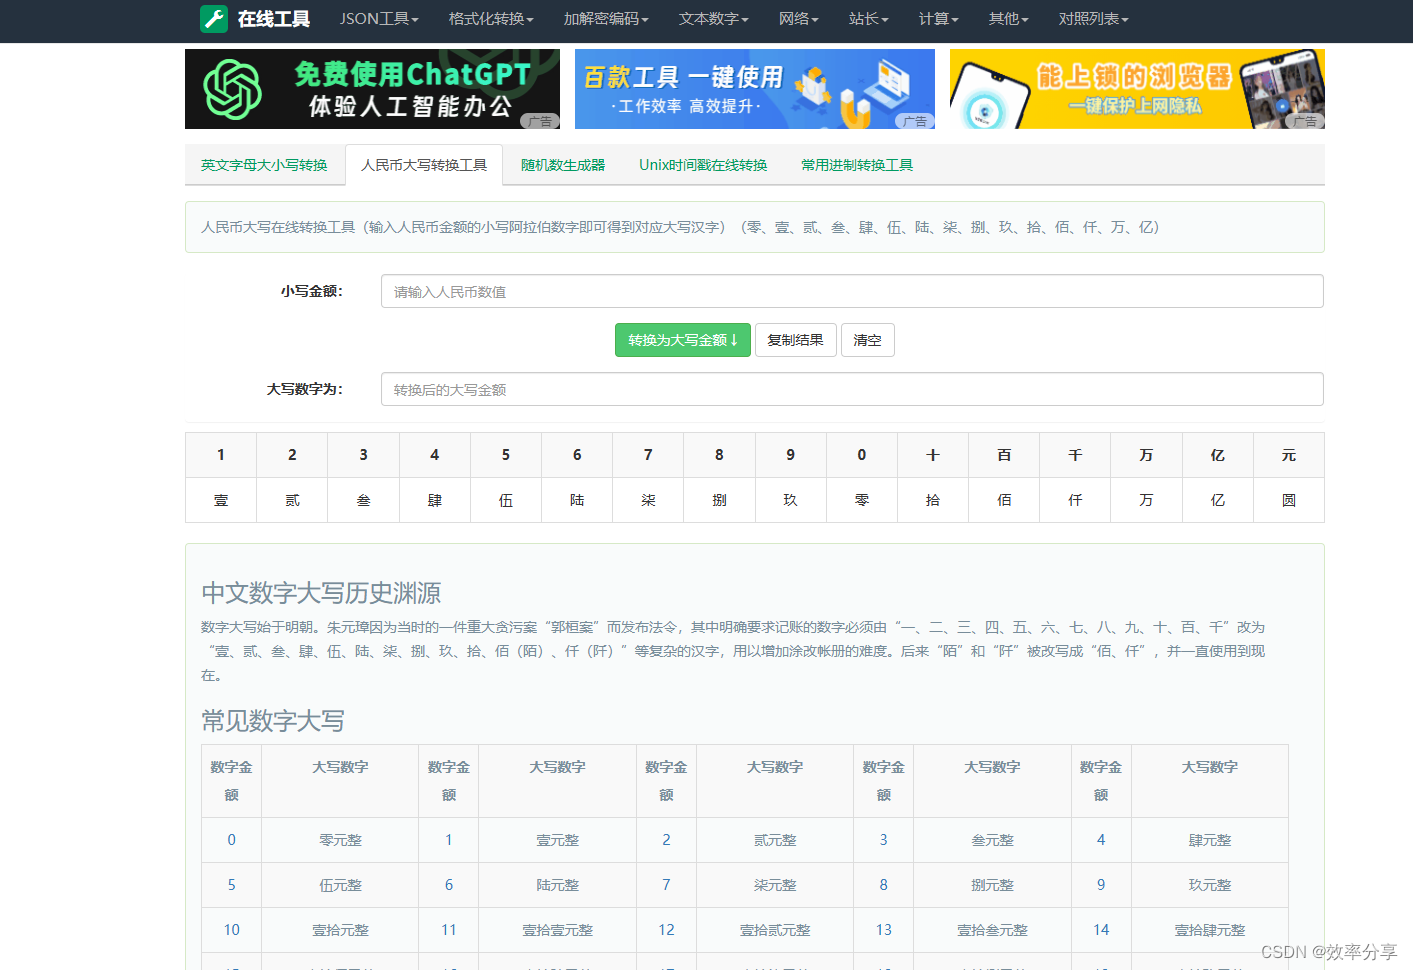Image resolution: width=1413 pixels, height=970 pixels.
Task: Click the 中文数字大写历史渊源 heading
Action: [321, 593]
